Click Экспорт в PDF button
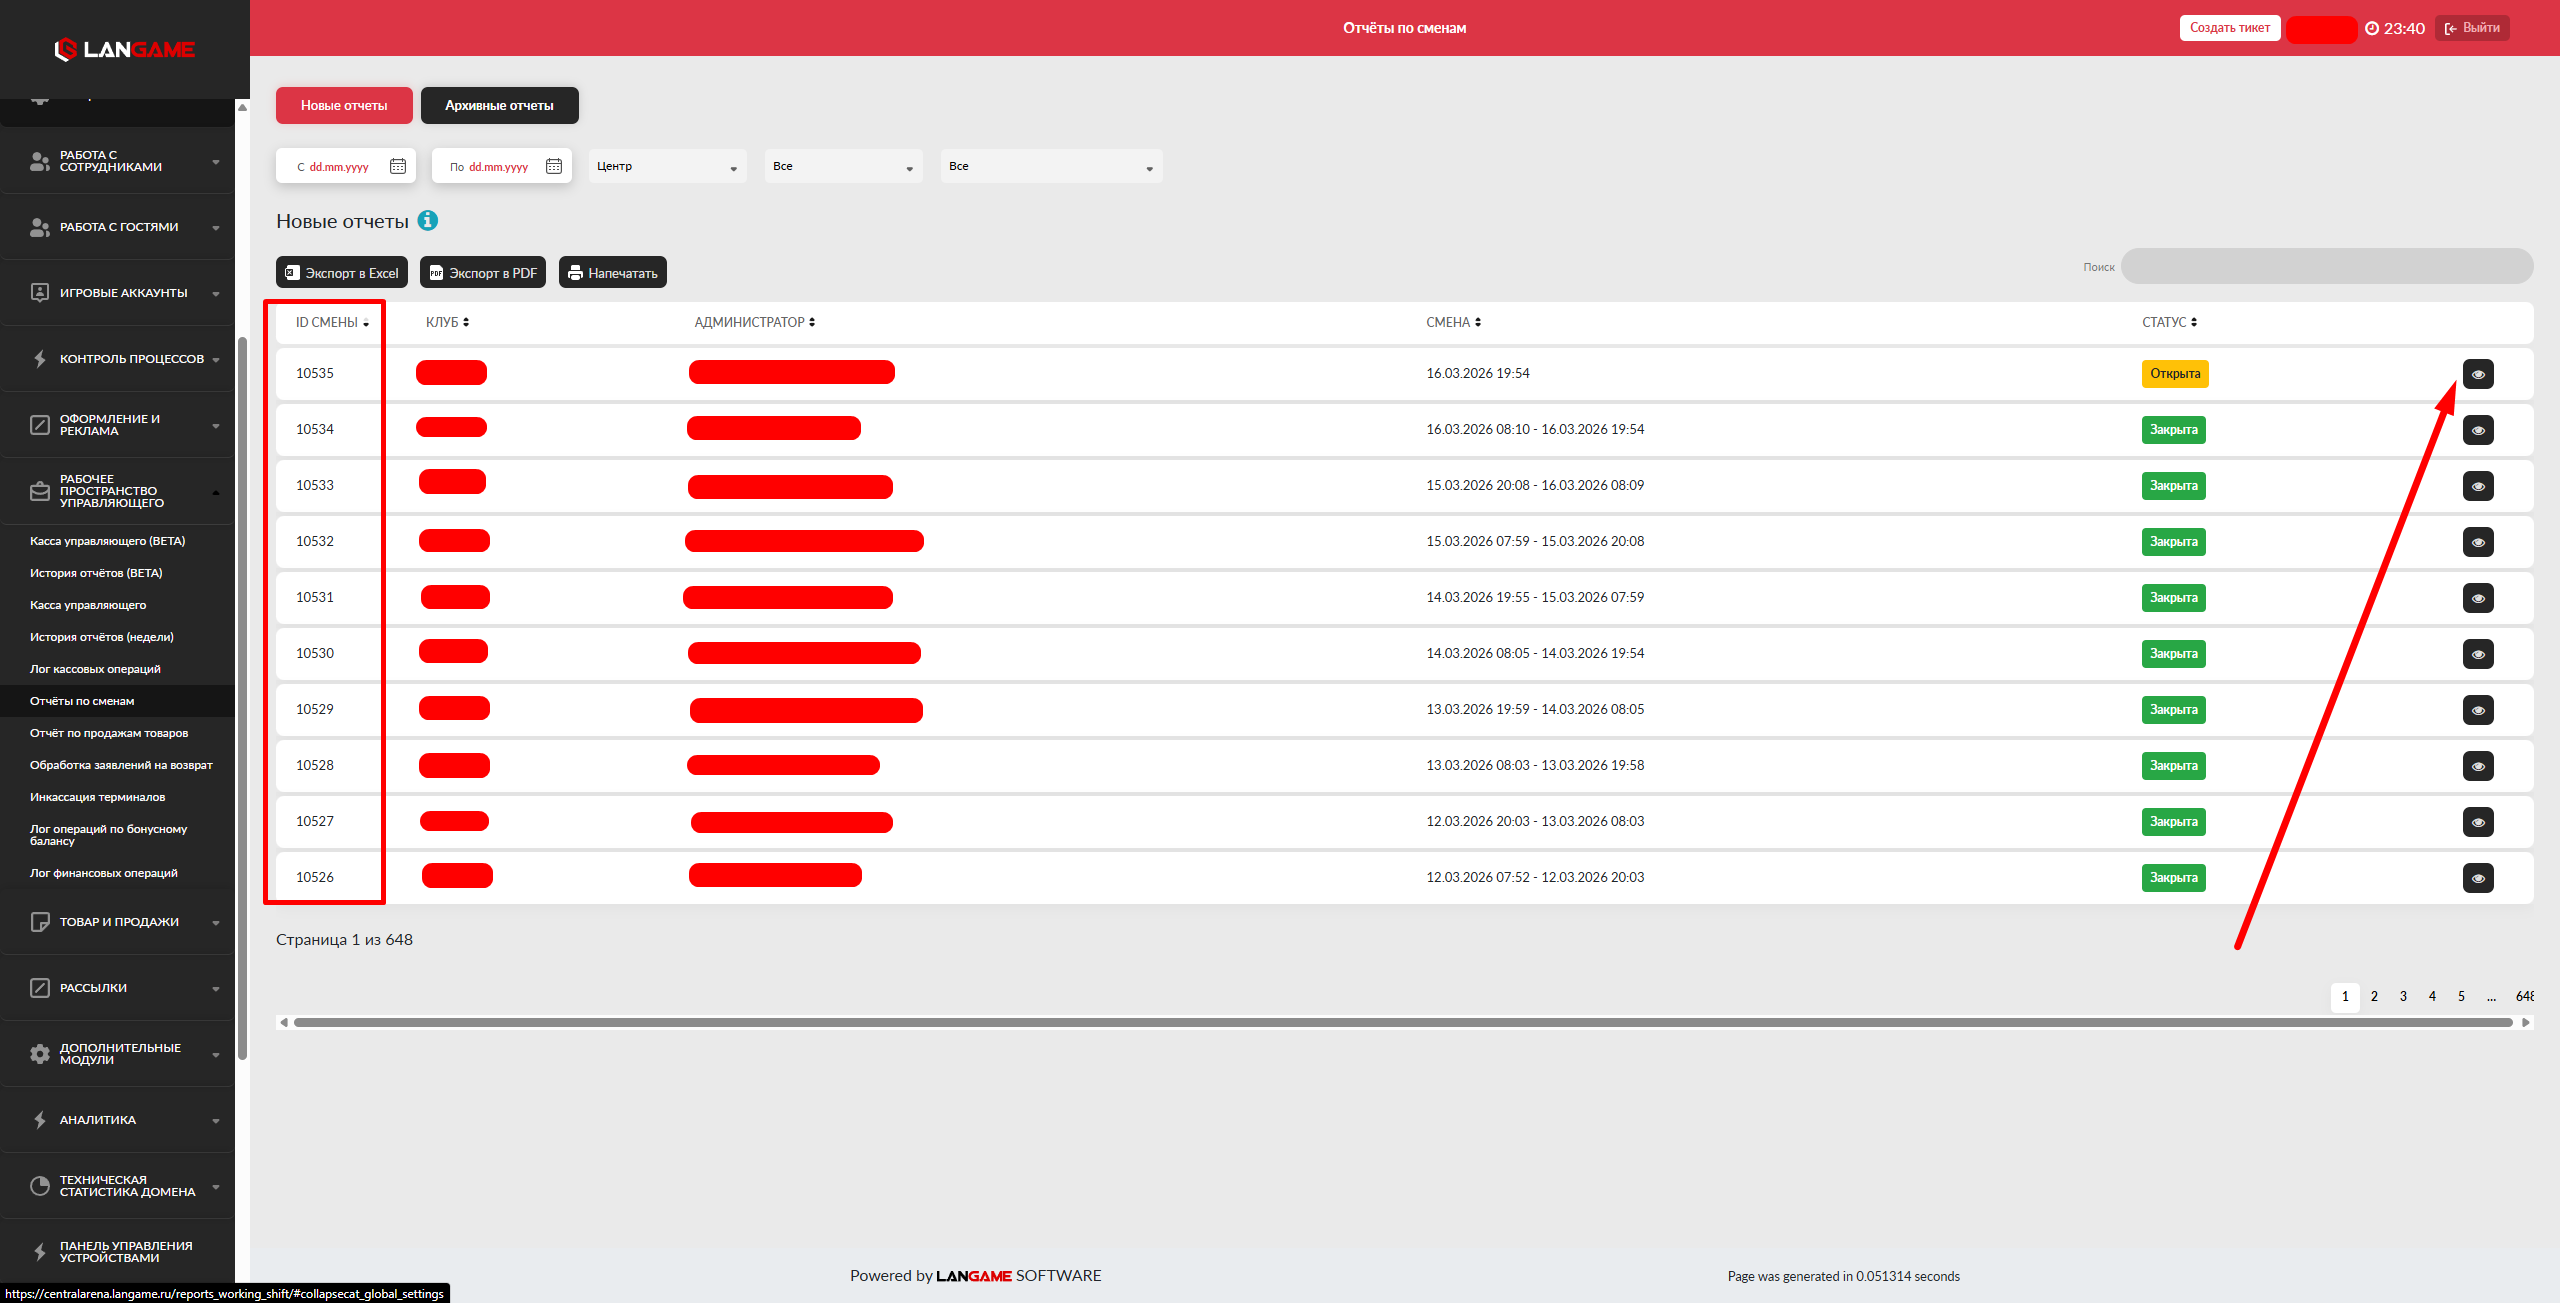 tap(483, 273)
